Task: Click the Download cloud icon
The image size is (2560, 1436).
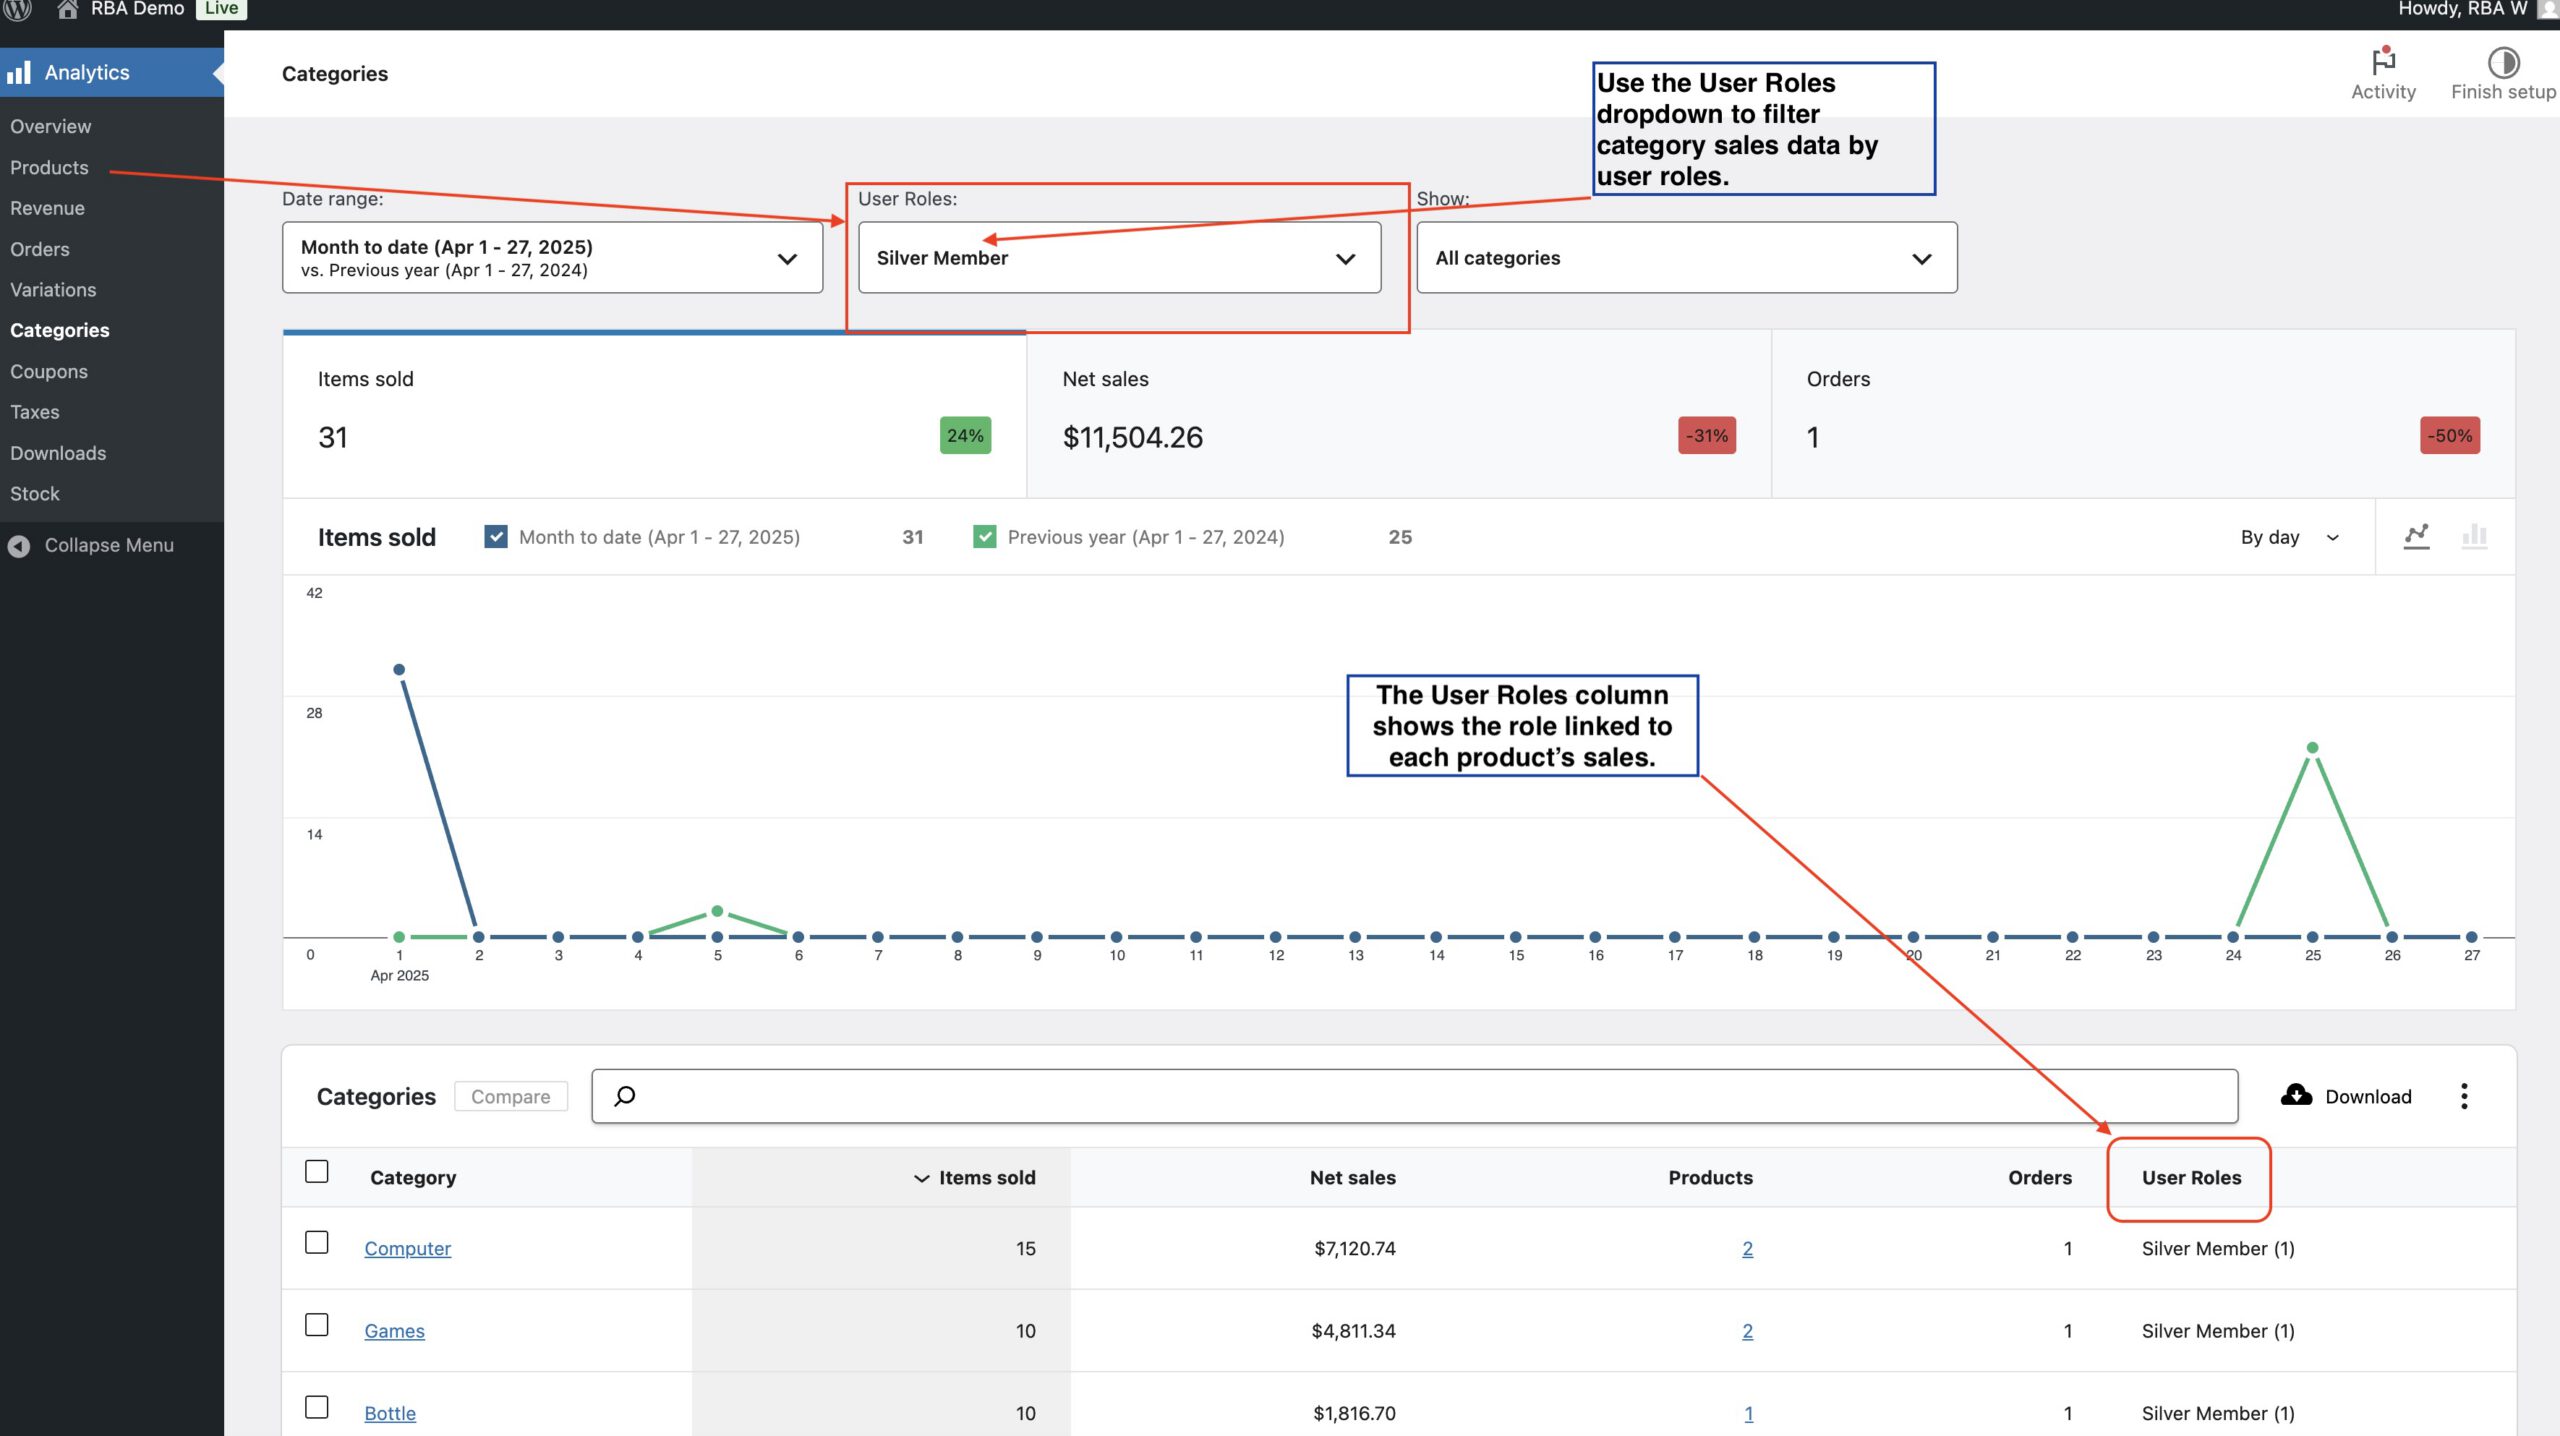Action: [2296, 1095]
